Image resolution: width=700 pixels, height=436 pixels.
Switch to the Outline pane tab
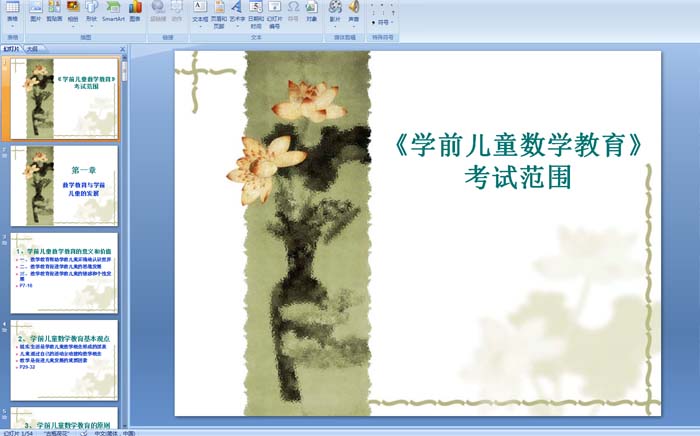(x=32, y=49)
